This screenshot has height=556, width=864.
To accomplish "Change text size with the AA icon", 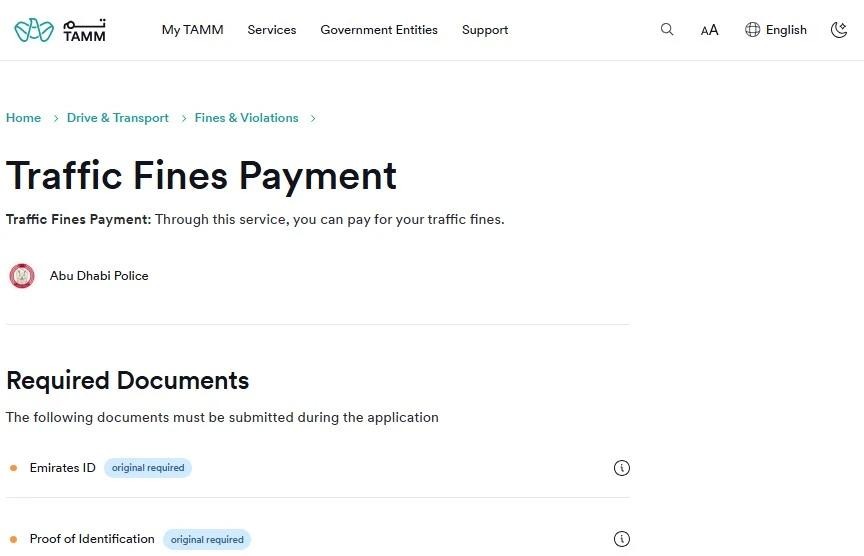I will (x=709, y=30).
